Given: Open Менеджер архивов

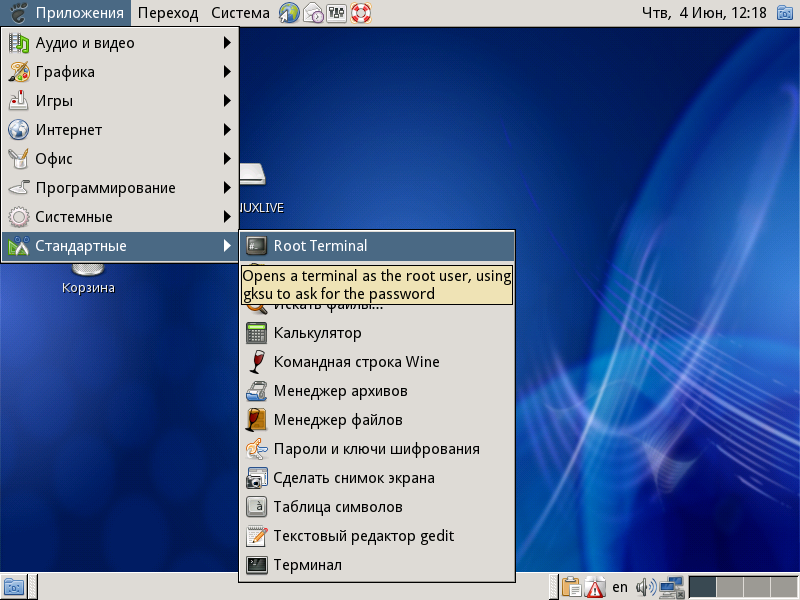Looking at the screenshot, I should [377, 391].
